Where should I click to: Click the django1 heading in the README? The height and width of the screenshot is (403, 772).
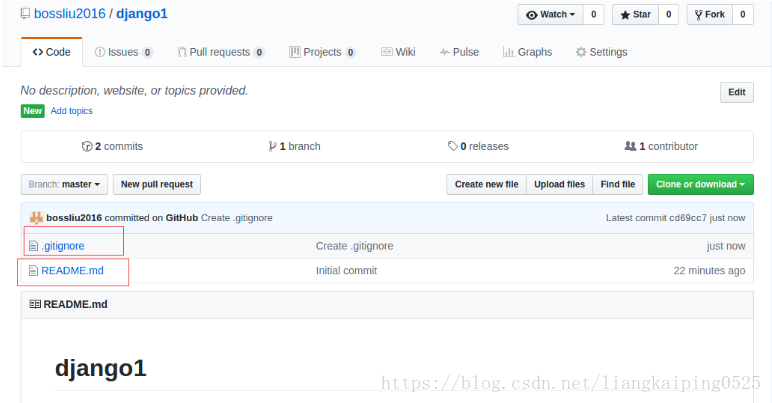point(100,368)
